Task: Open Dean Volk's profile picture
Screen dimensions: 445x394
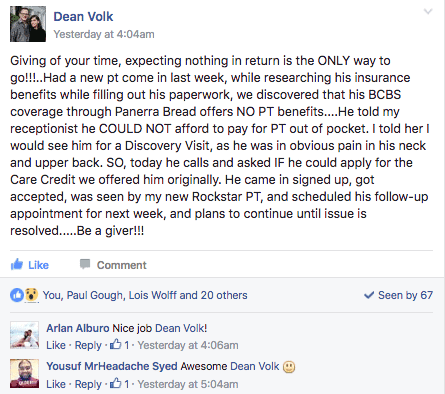Action: 28,24
